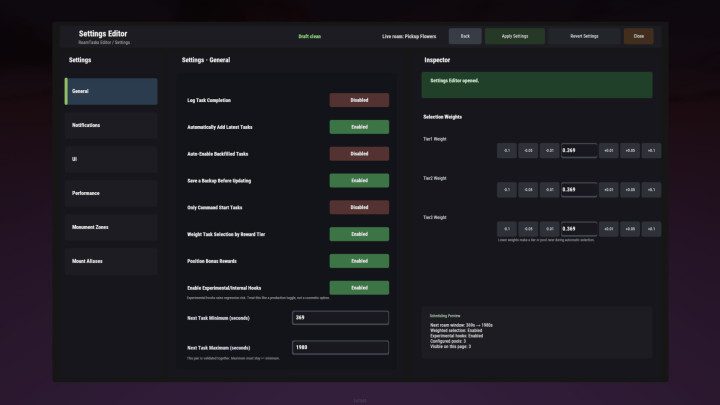This screenshot has width=720, height=405.
Task: Increase Tier2 Weight by 0.1
Action: (x=651, y=190)
